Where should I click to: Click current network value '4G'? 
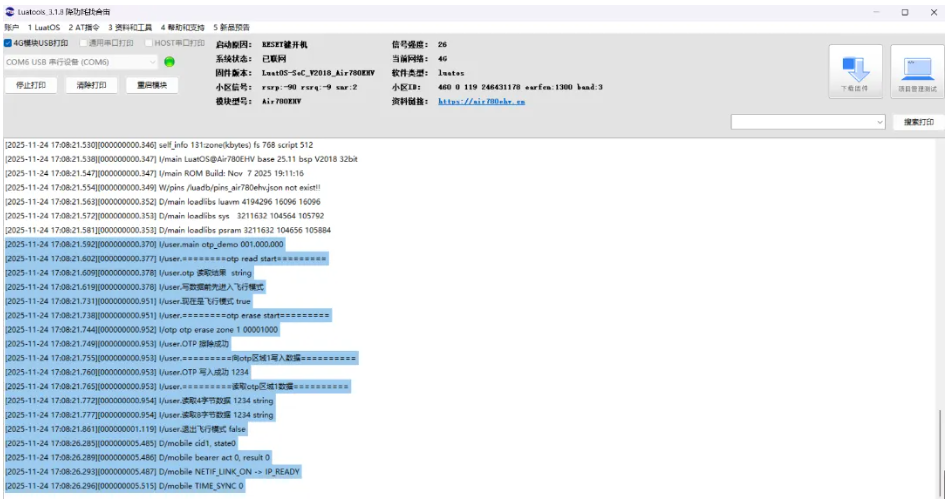[x=442, y=59]
